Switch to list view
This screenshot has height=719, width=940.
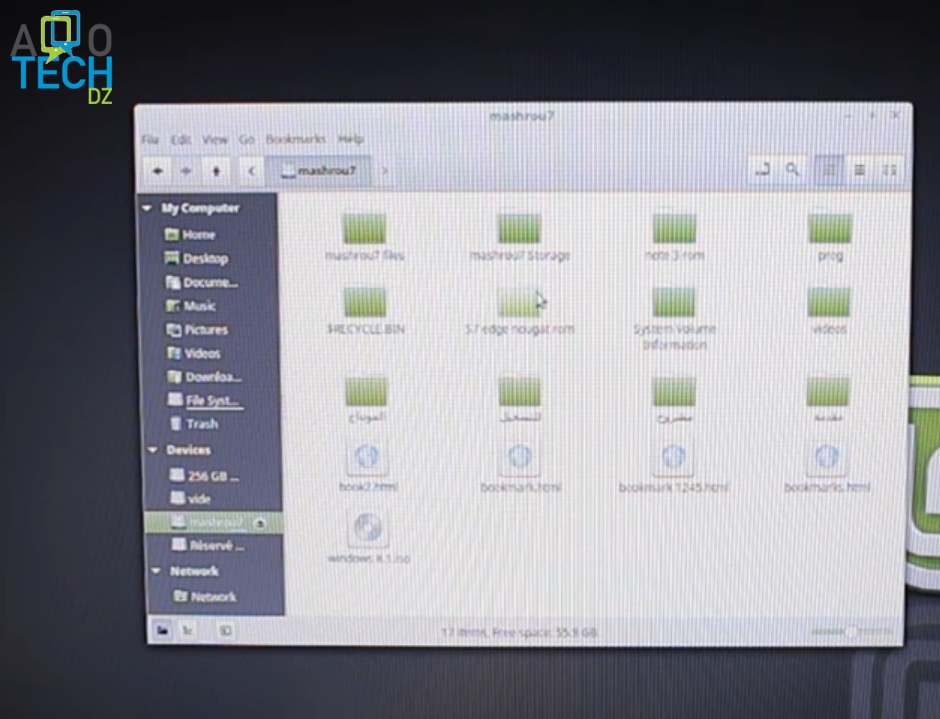coord(859,170)
